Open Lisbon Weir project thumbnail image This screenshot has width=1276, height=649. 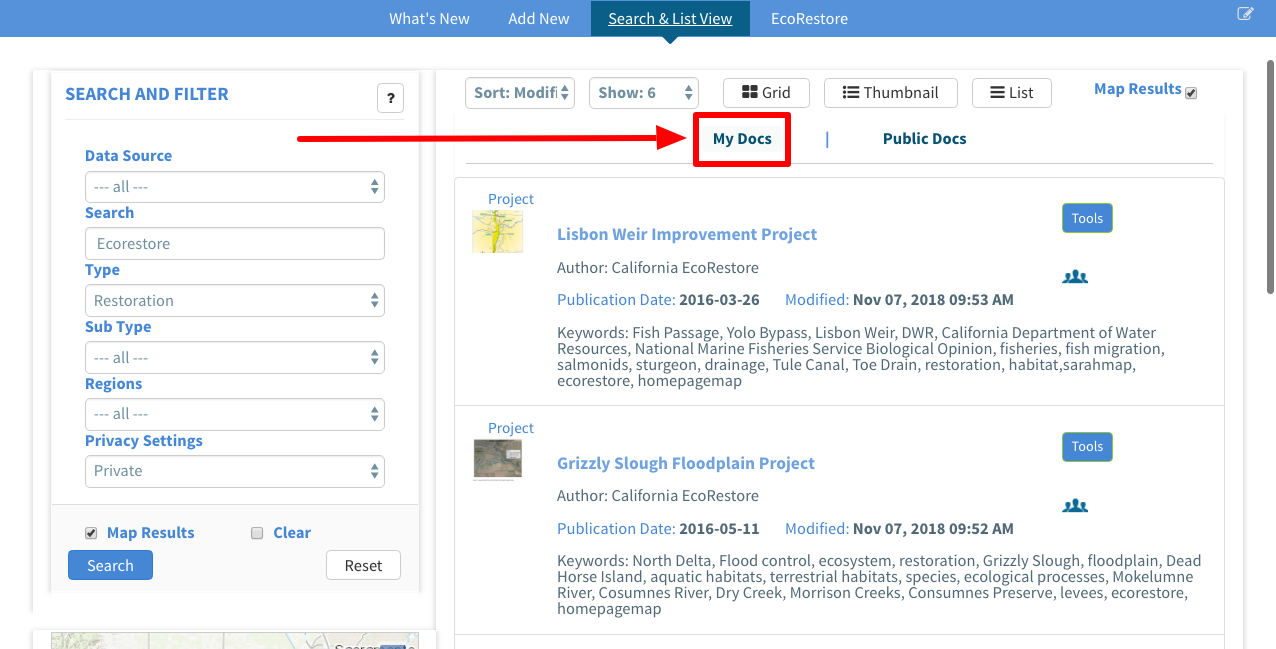(x=497, y=232)
